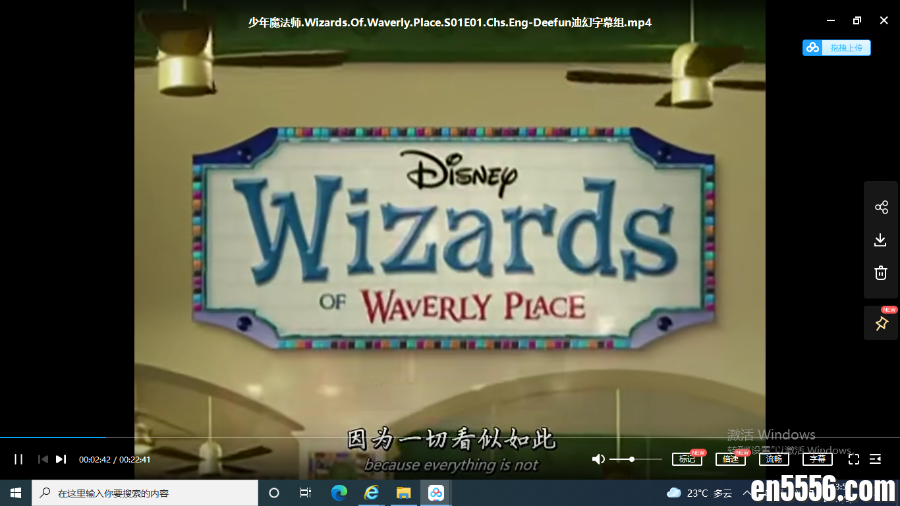Skip to the next video
This screenshot has height=506, width=900.
(61, 460)
